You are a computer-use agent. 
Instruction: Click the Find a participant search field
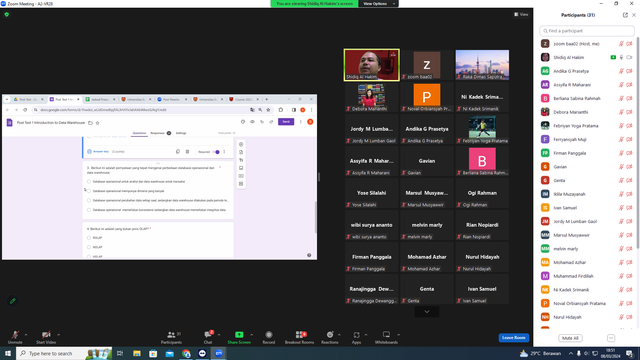coord(587,31)
